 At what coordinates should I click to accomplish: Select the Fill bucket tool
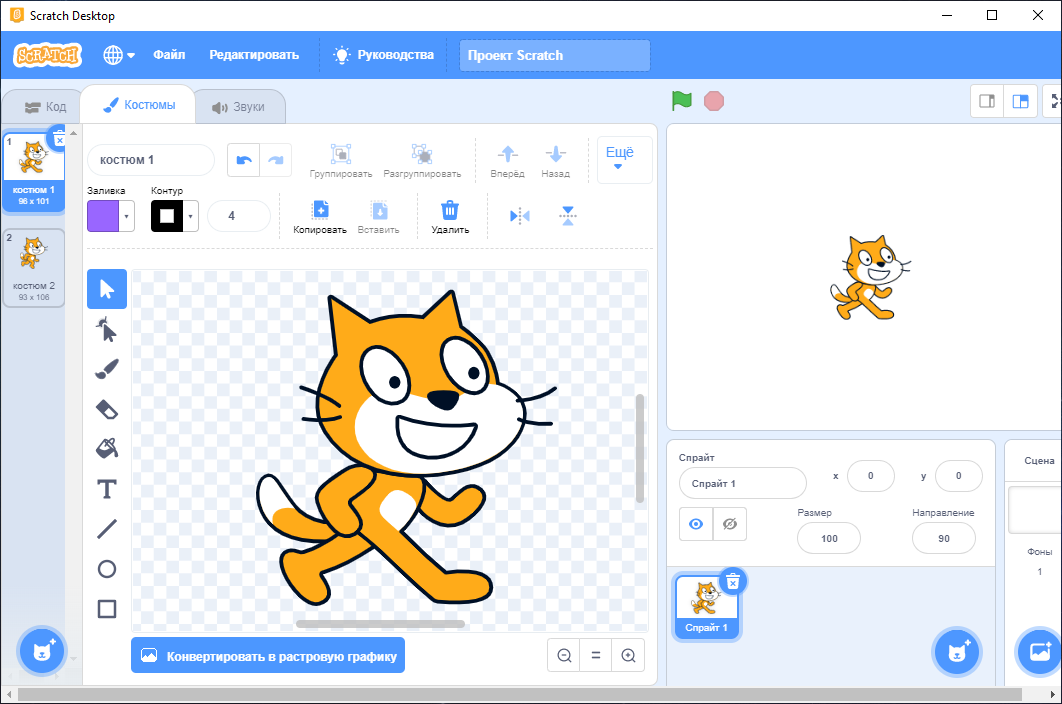pyautogui.click(x=107, y=449)
